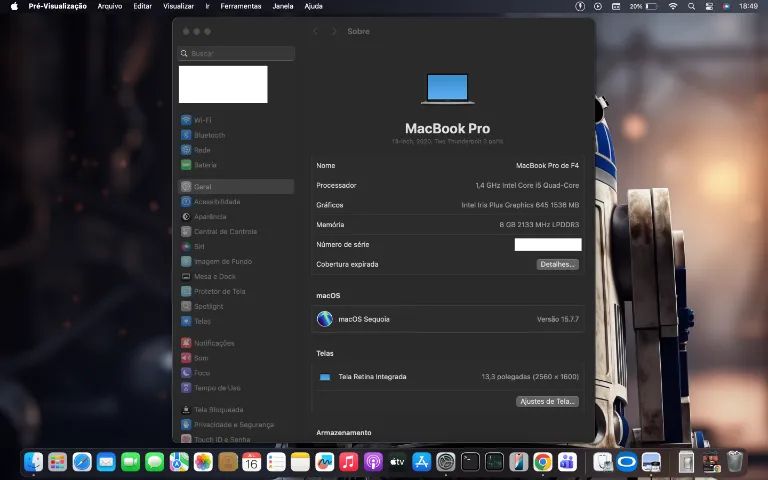Open Finder from the Dock
The image size is (768, 480).
(x=33, y=462)
